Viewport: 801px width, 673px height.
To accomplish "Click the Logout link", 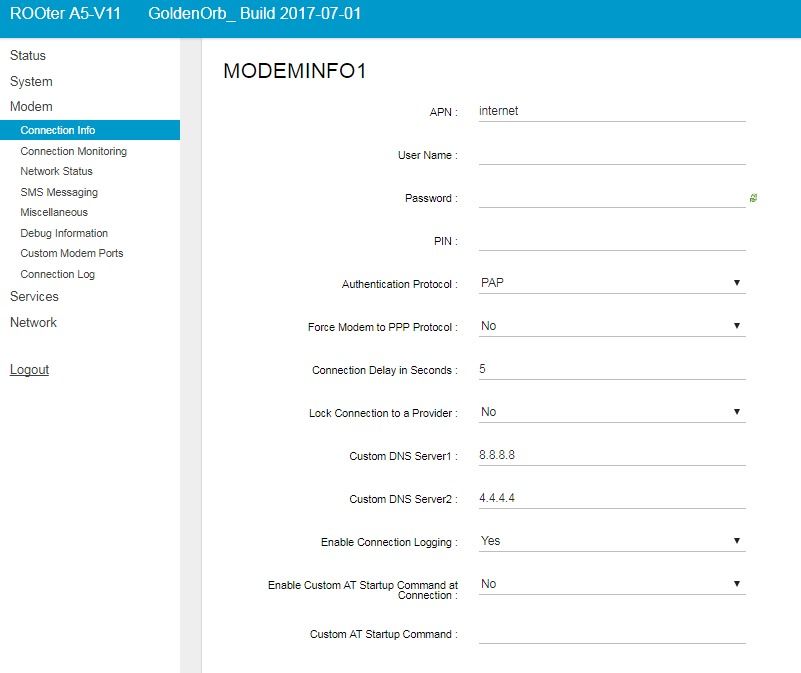I will (29, 369).
